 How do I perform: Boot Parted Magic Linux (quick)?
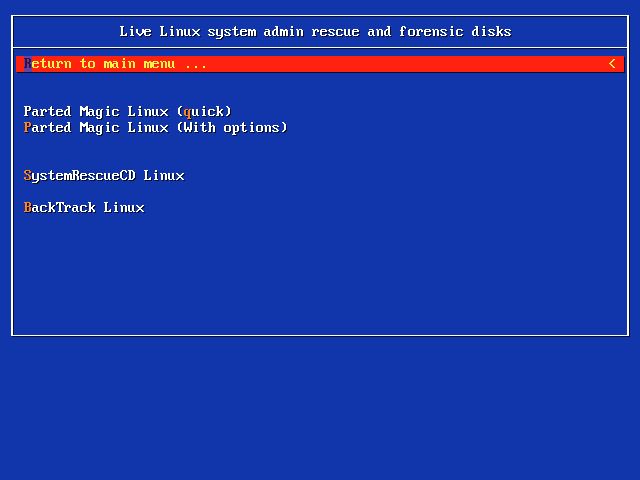(x=127, y=112)
